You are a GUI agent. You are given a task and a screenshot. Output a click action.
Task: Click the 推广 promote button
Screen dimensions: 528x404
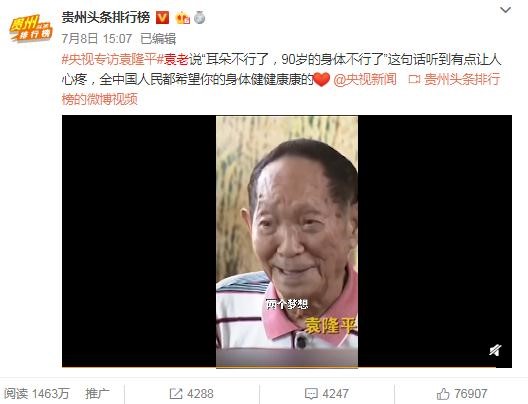click(97, 393)
